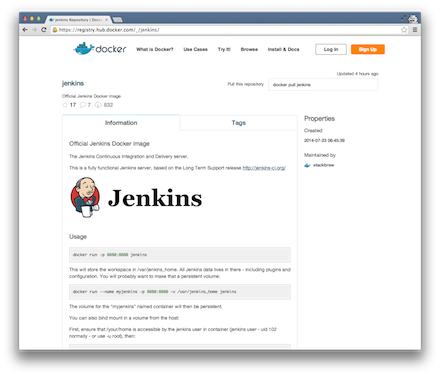Image resolution: width=440 pixels, height=376 pixels.
Task: Click the Maintained by label
Action: coord(320,155)
